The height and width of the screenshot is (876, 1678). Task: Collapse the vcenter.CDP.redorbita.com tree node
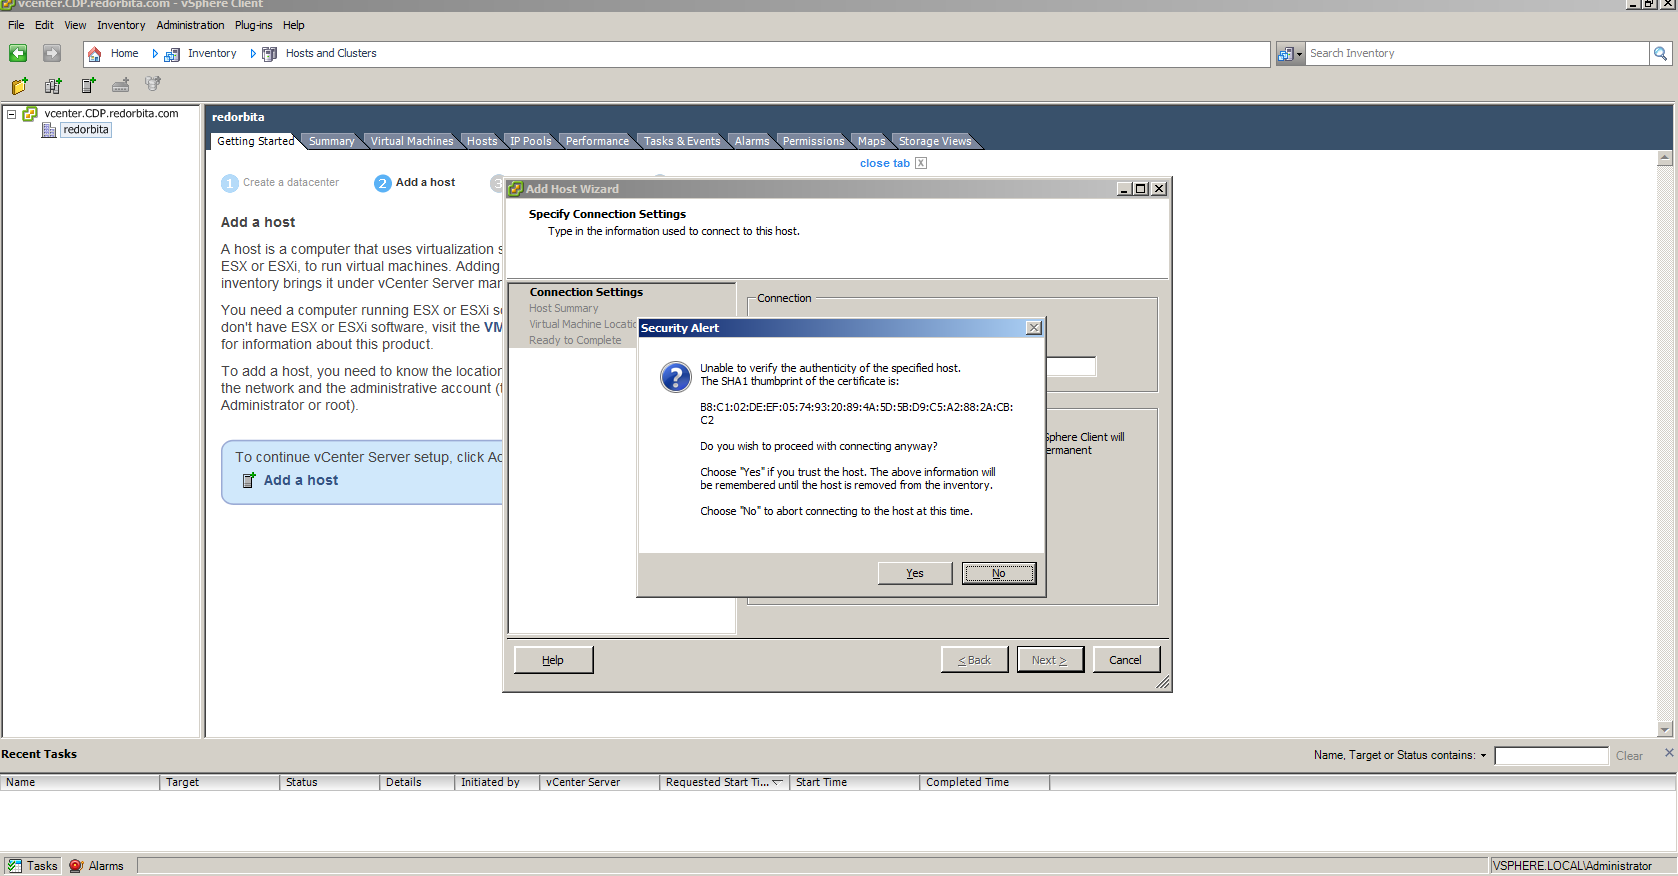11,114
